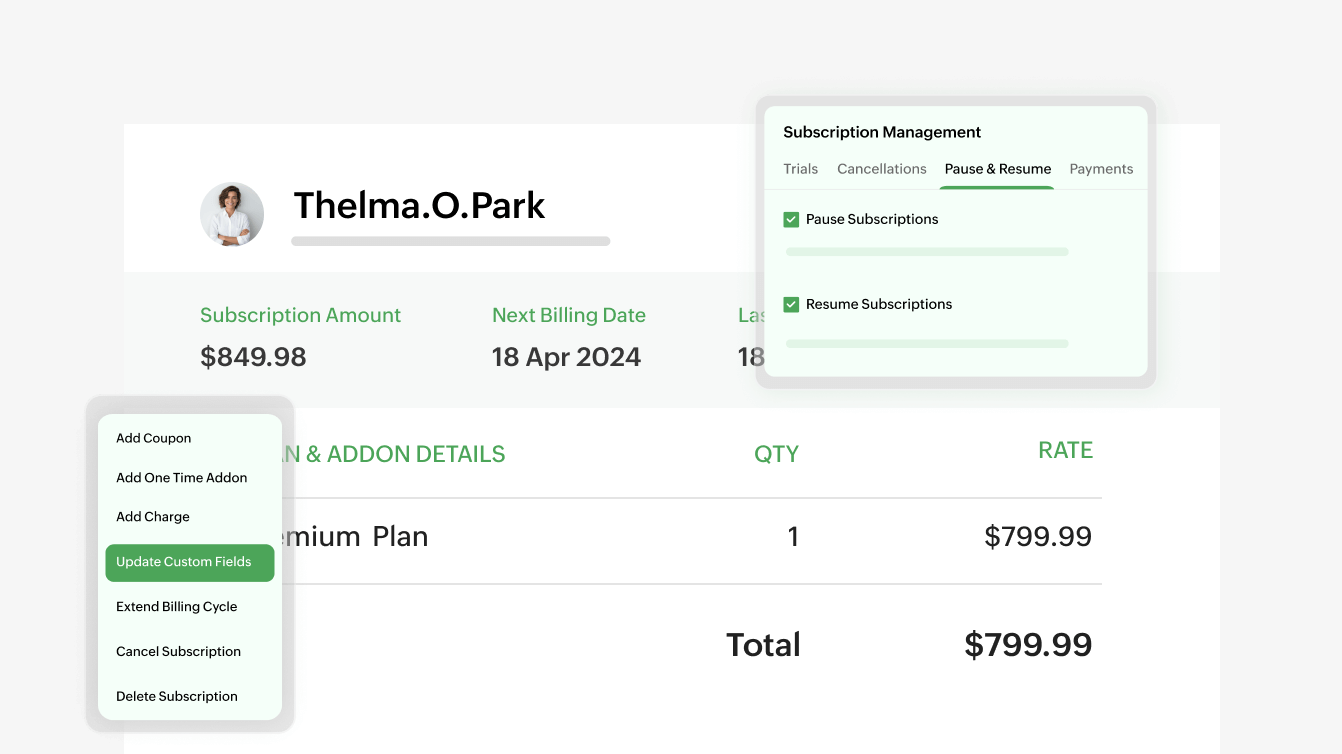Screen dimensions: 1342x754
Task: Open the Cancellations tab
Action: coord(881,169)
